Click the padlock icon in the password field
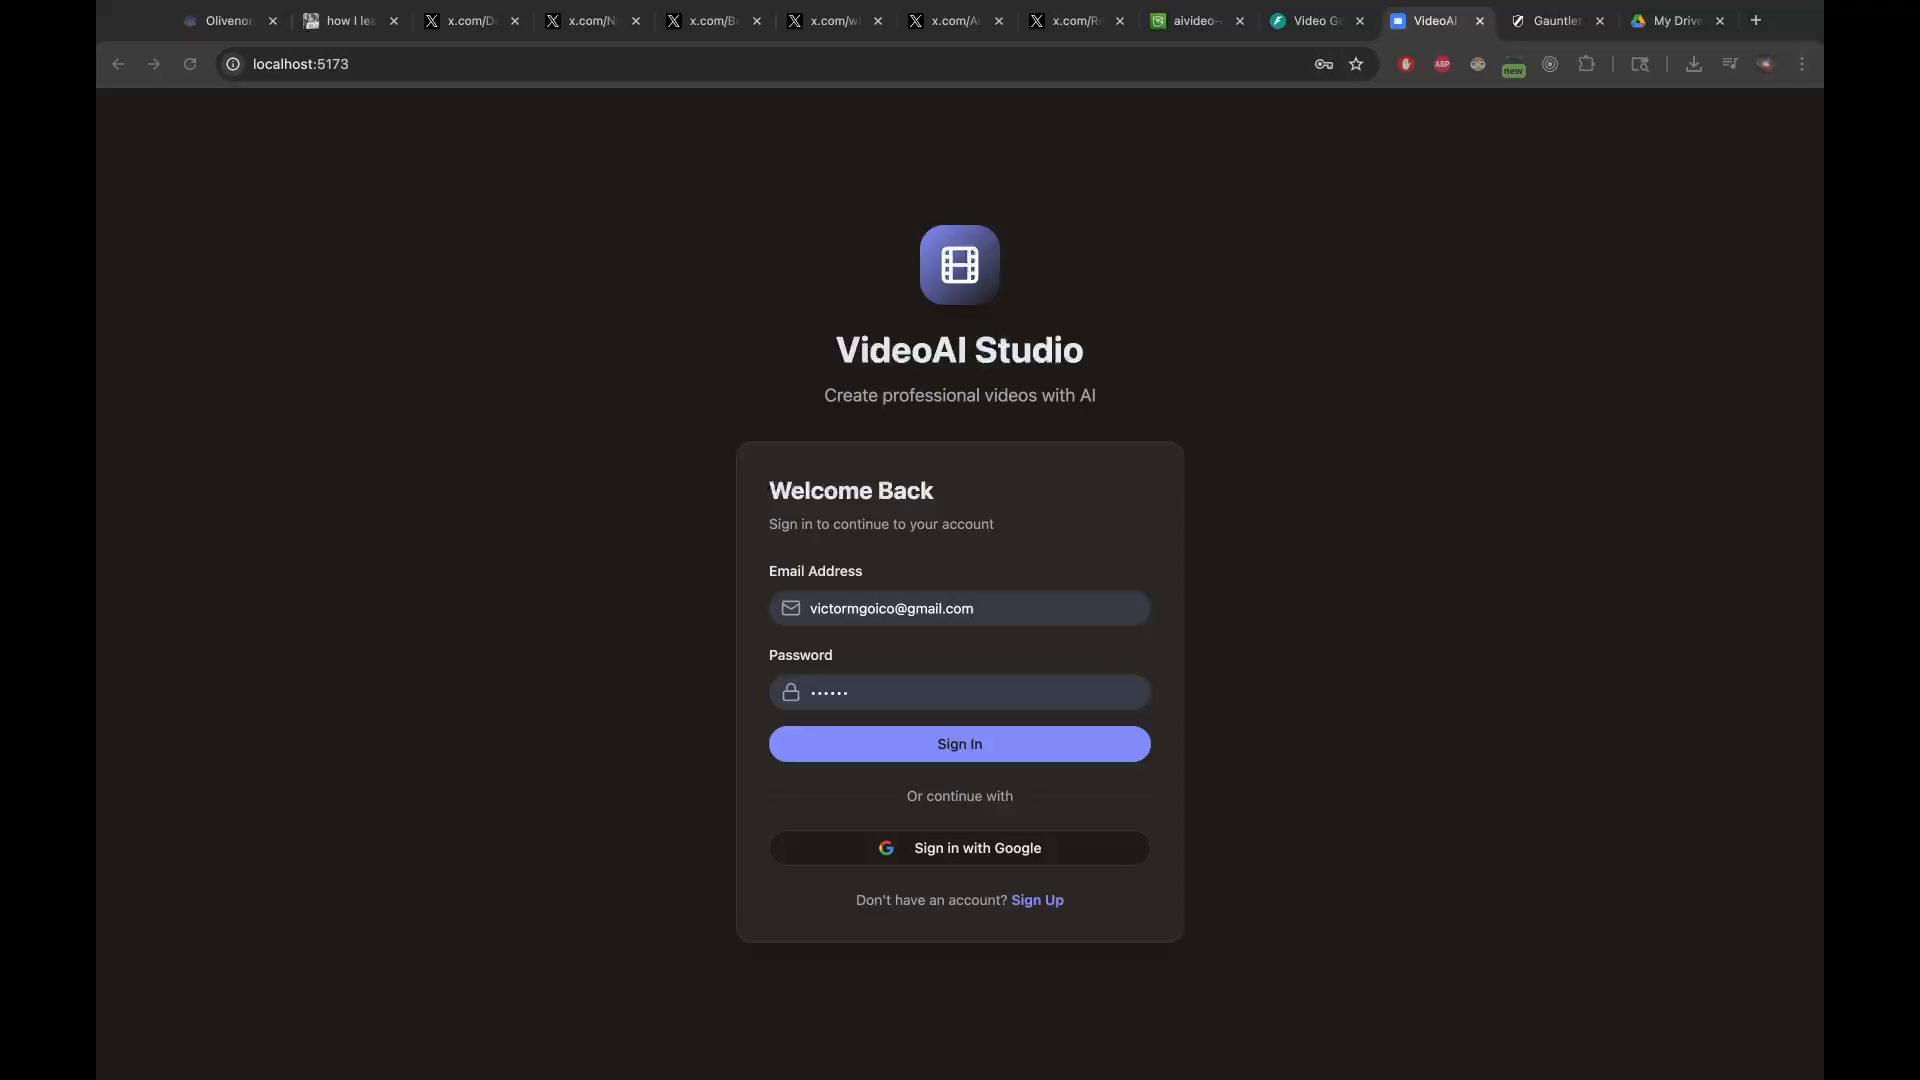Viewport: 1920px width, 1080px height. (x=791, y=692)
